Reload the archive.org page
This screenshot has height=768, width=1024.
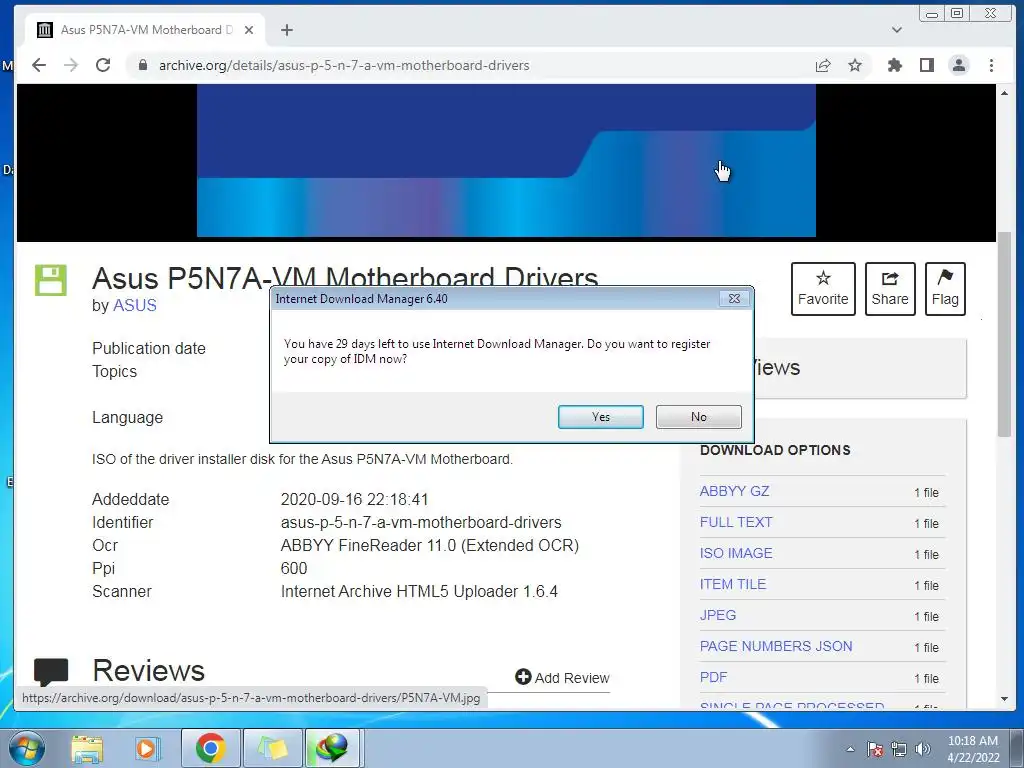point(103,65)
